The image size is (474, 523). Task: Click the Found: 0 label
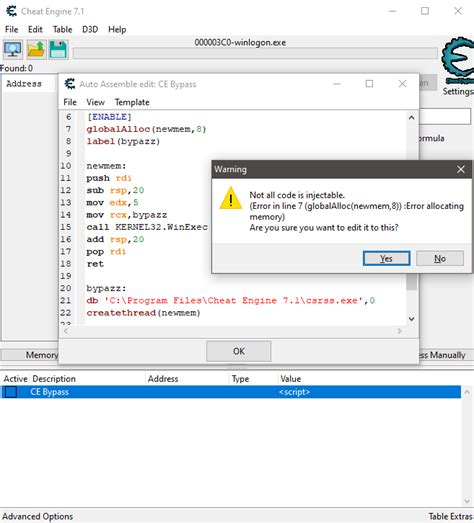pos(16,68)
